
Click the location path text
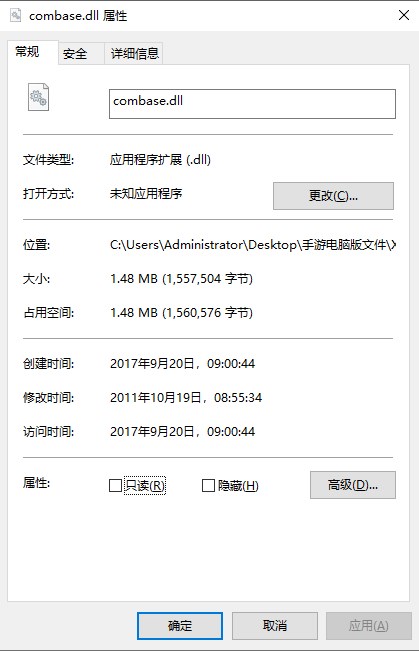(x=252, y=245)
